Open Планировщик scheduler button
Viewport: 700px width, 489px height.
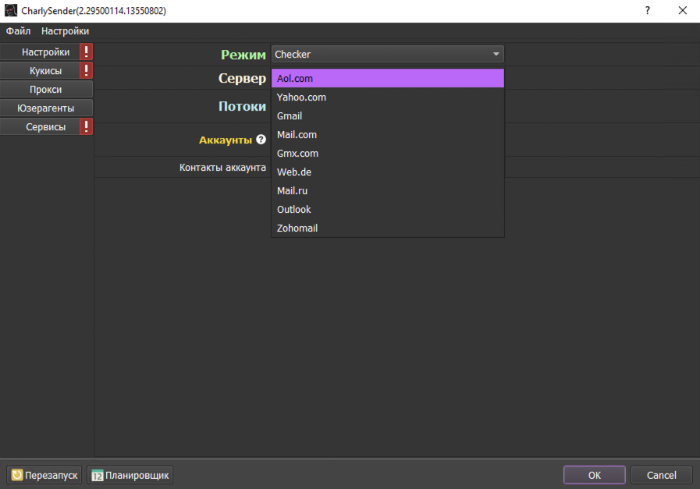click(130, 475)
